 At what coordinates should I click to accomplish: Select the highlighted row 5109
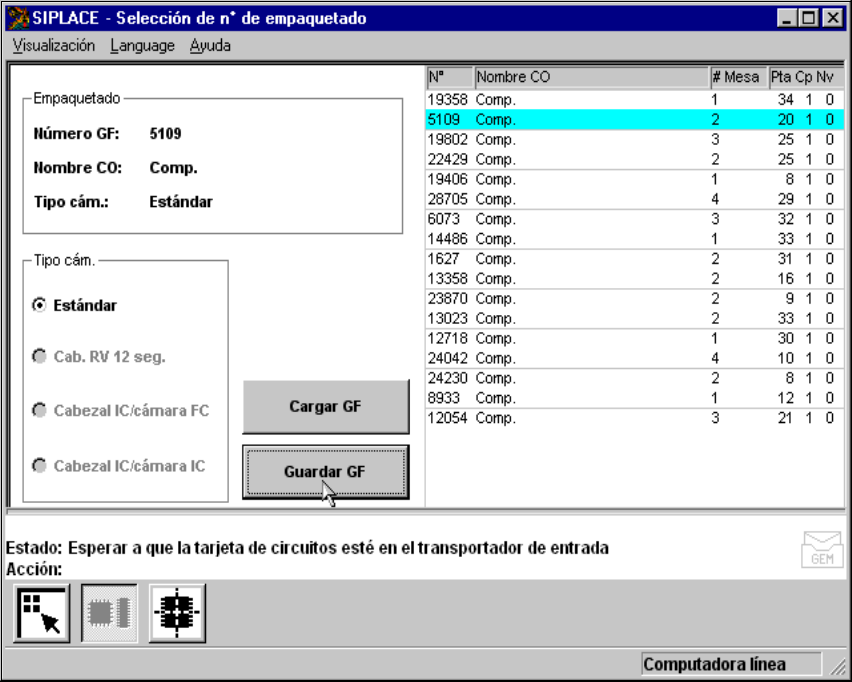pyautogui.click(x=635, y=120)
